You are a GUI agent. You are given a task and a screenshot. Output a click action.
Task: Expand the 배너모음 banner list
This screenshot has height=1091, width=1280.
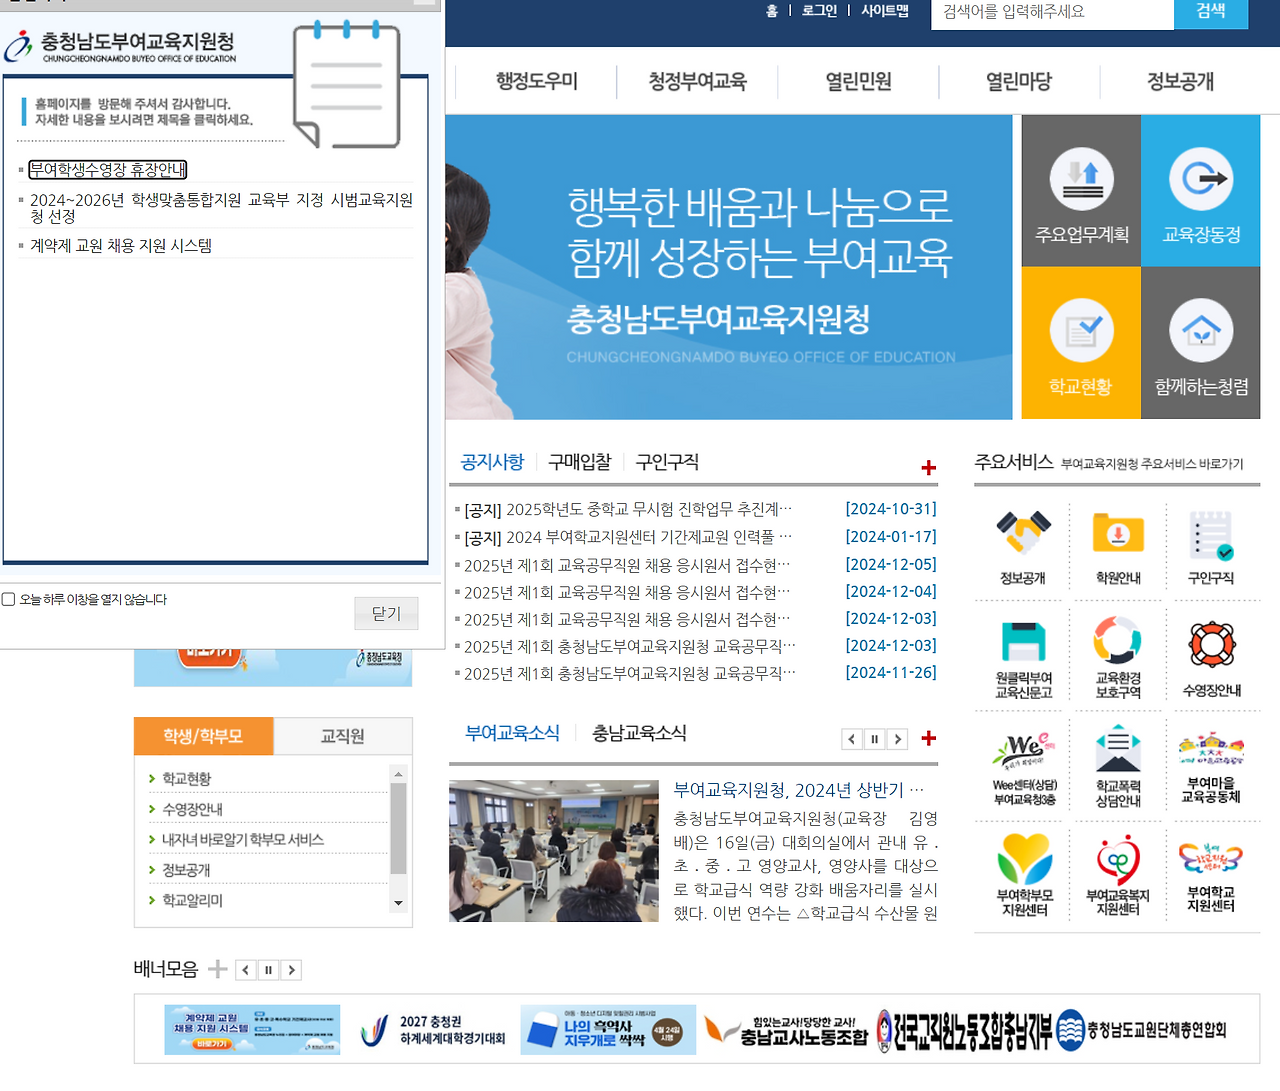pyautogui.click(x=216, y=968)
